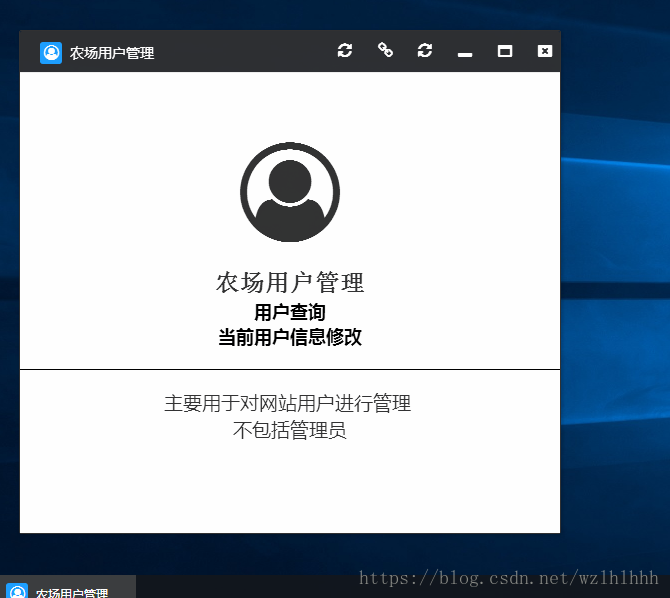Open the 当前用户信息修改 link

coord(290,337)
